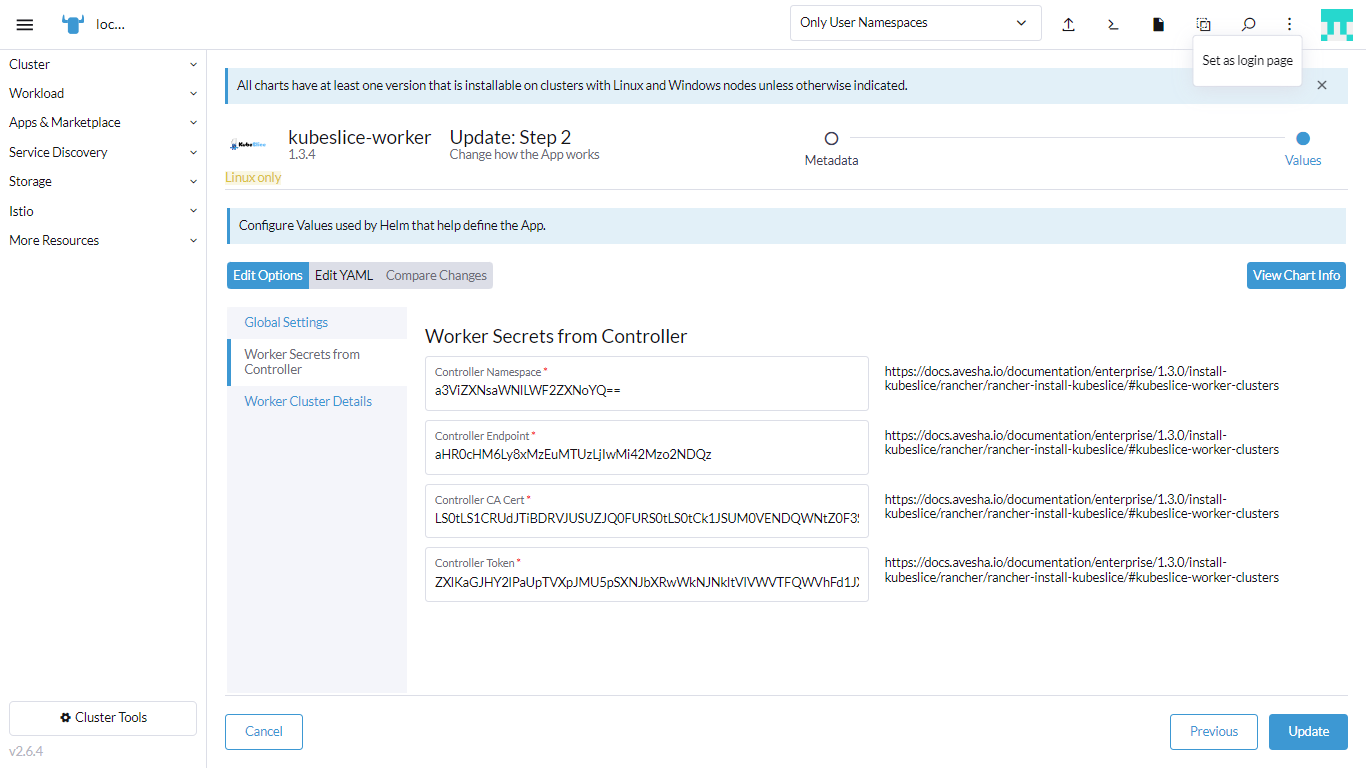
Task: Click the Import YAML upload icon
Action: coord(1068,24)
